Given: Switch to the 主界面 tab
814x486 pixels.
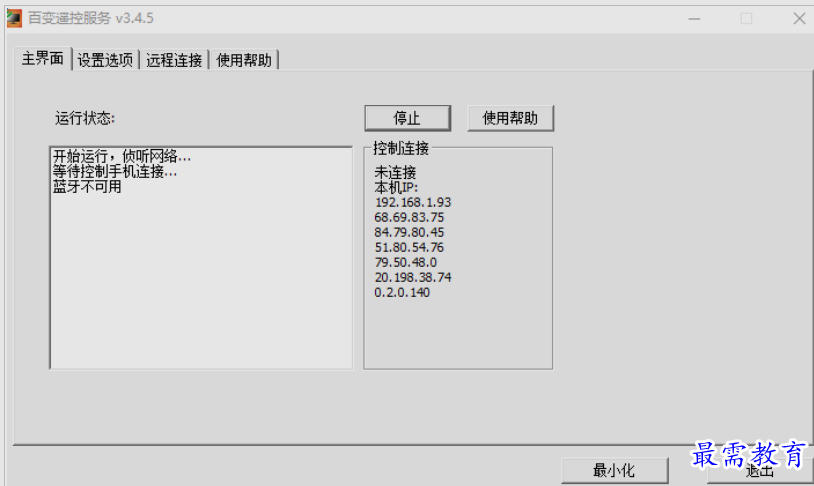Looking at the screenshot, I should (43, 59).
